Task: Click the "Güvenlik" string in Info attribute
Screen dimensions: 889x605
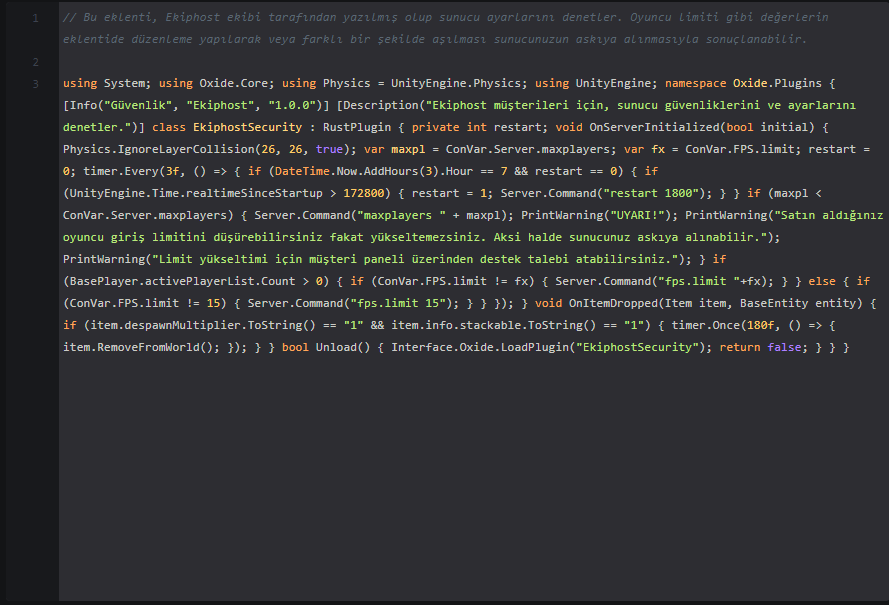Action: click(x=138, y=105)
